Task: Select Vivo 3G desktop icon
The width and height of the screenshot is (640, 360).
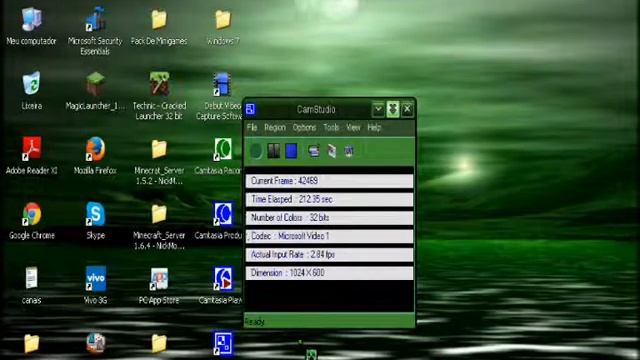Action: point(96,285)
